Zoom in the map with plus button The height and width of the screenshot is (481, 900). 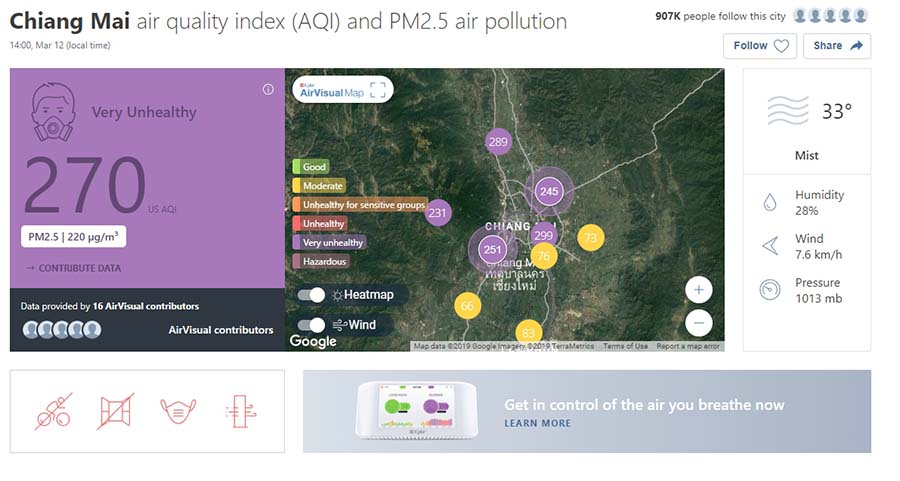coord(699,290)
